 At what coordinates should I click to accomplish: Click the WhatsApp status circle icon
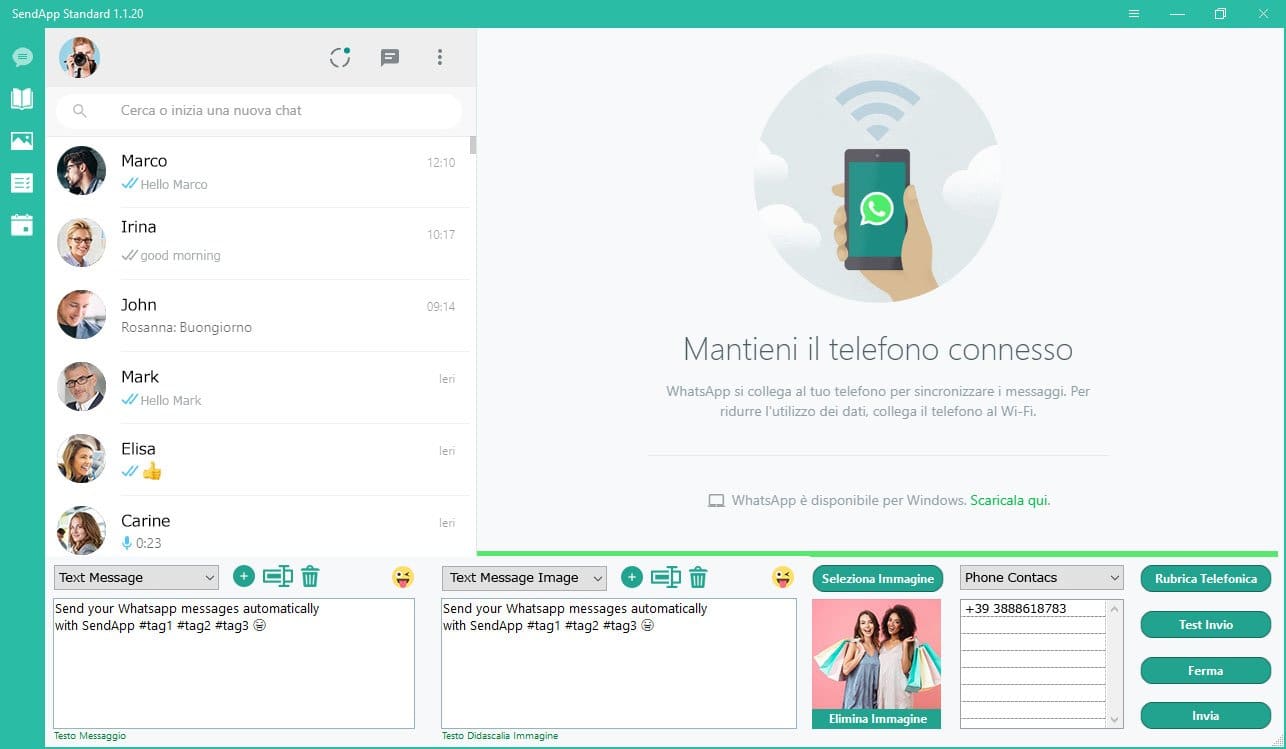coord(340,58)
